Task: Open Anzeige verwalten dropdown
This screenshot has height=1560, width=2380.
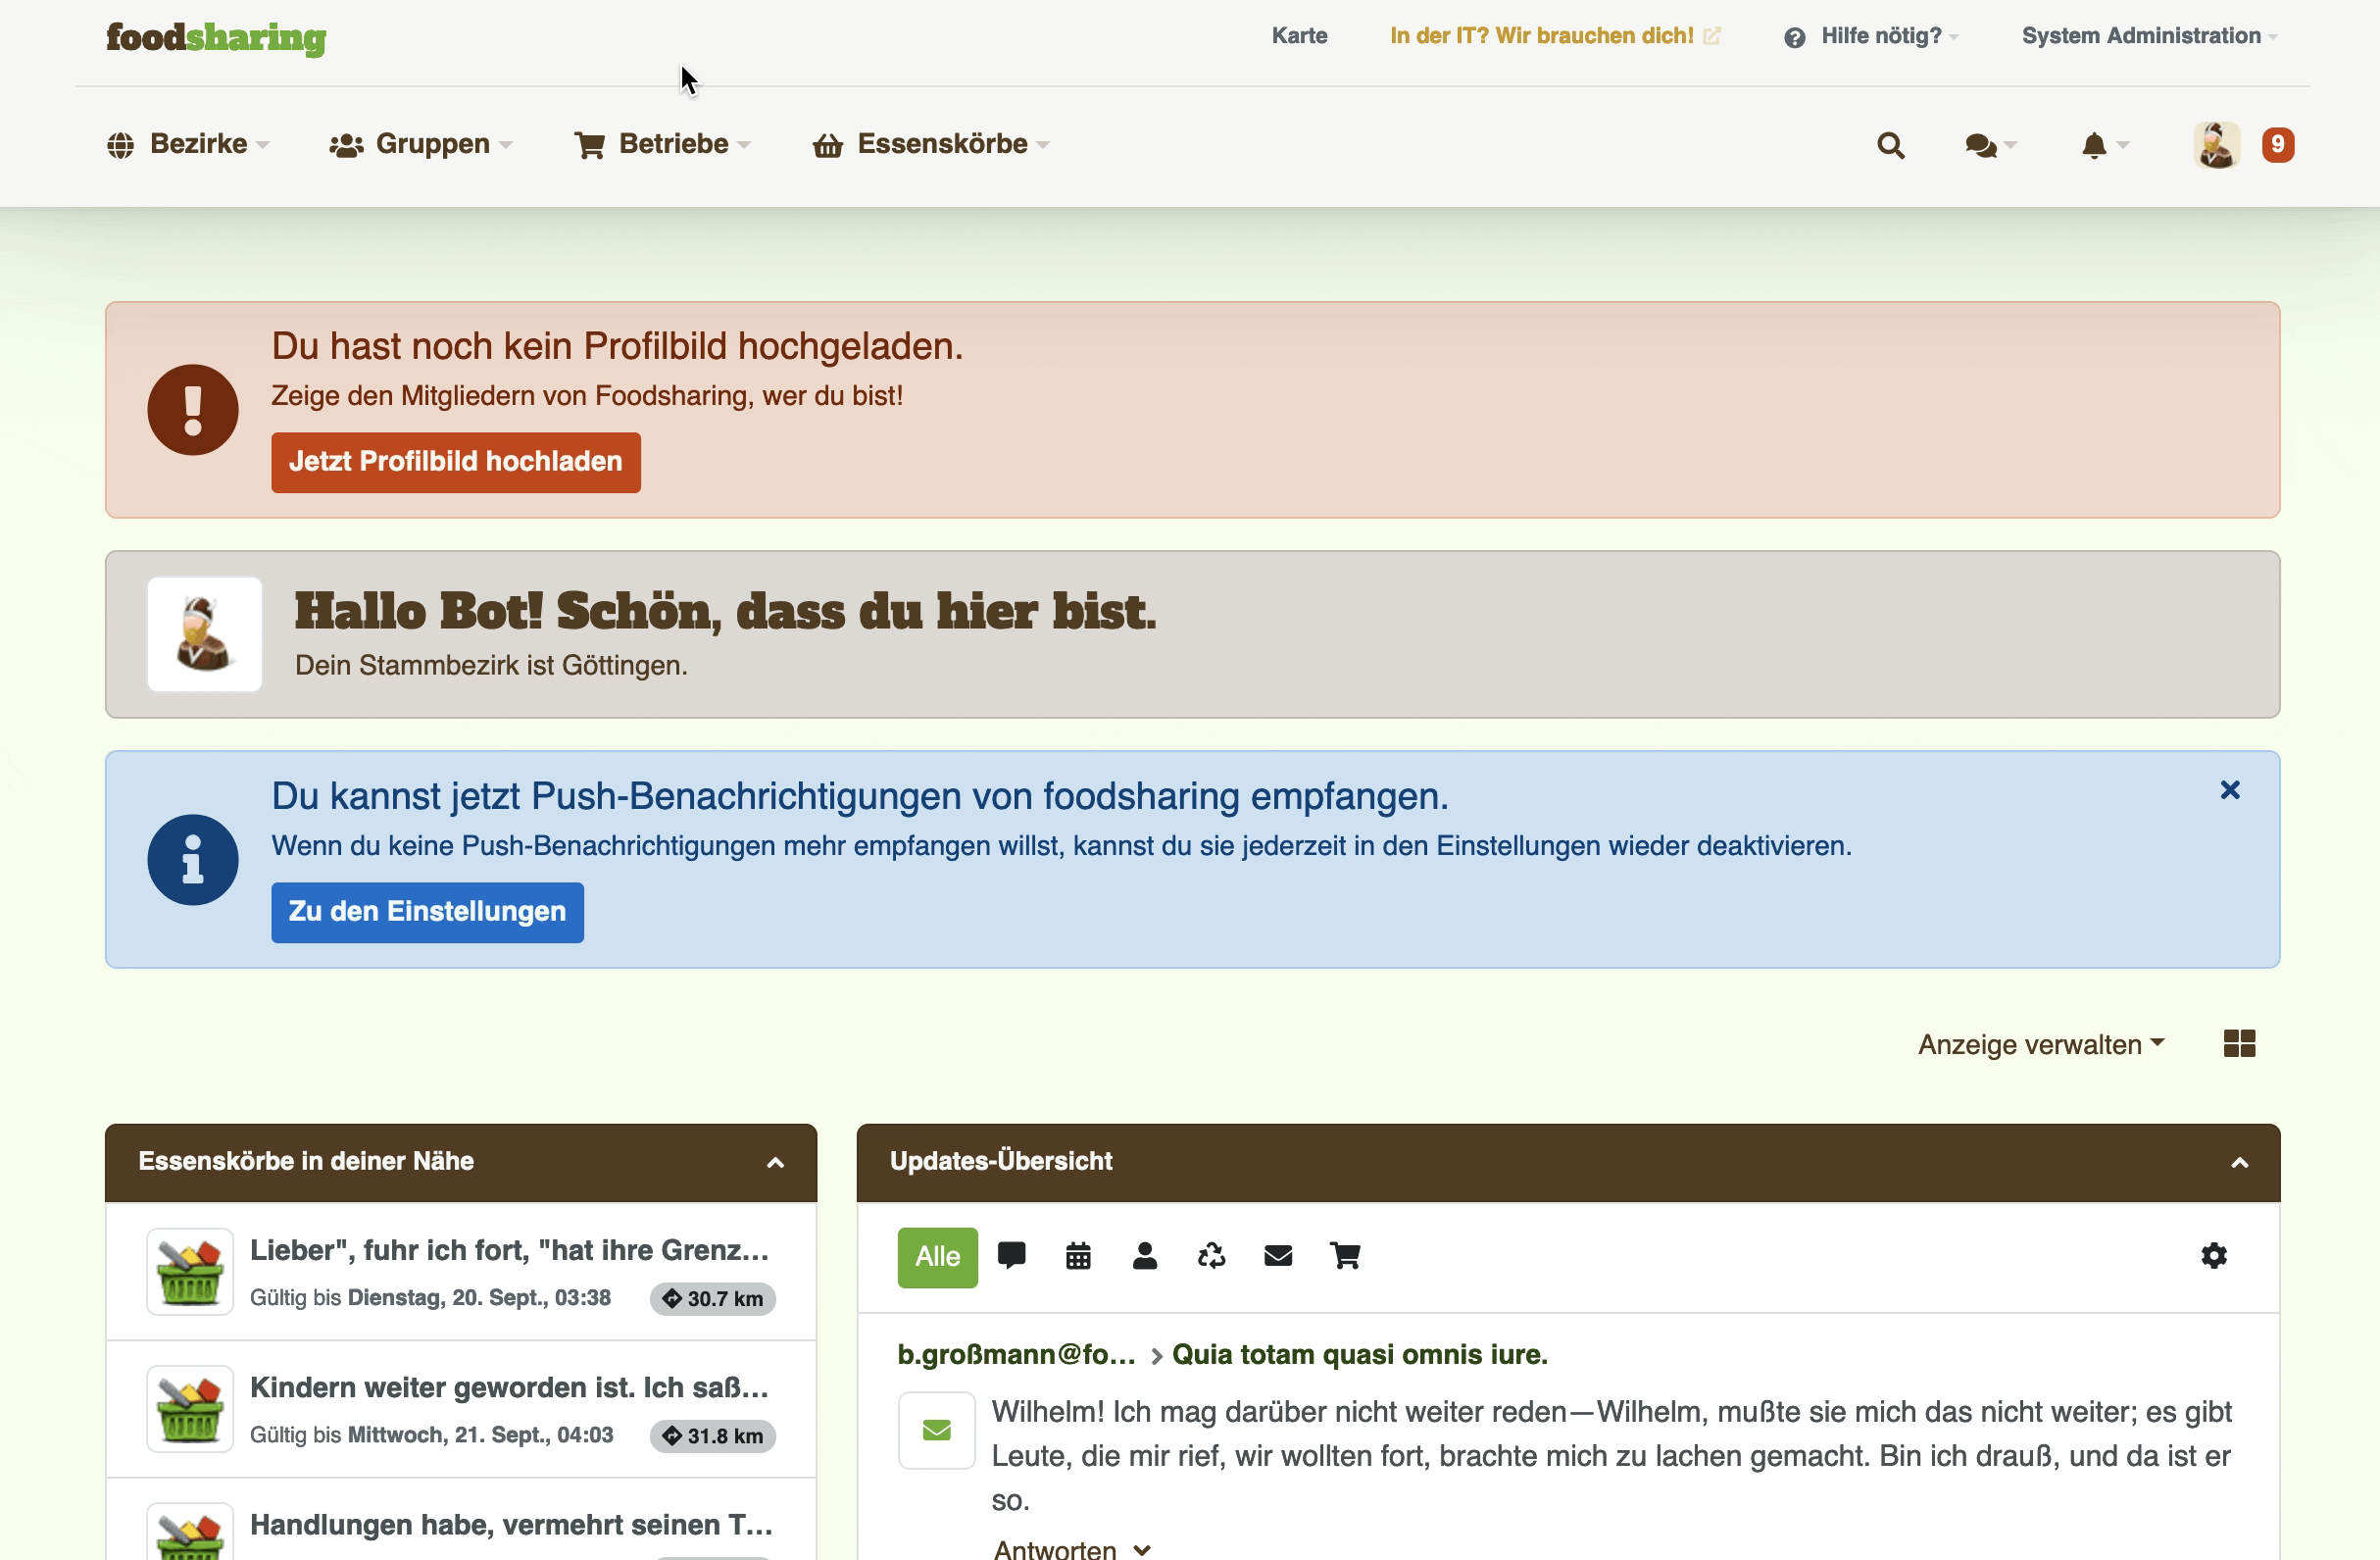Action: (2040, 1044)
